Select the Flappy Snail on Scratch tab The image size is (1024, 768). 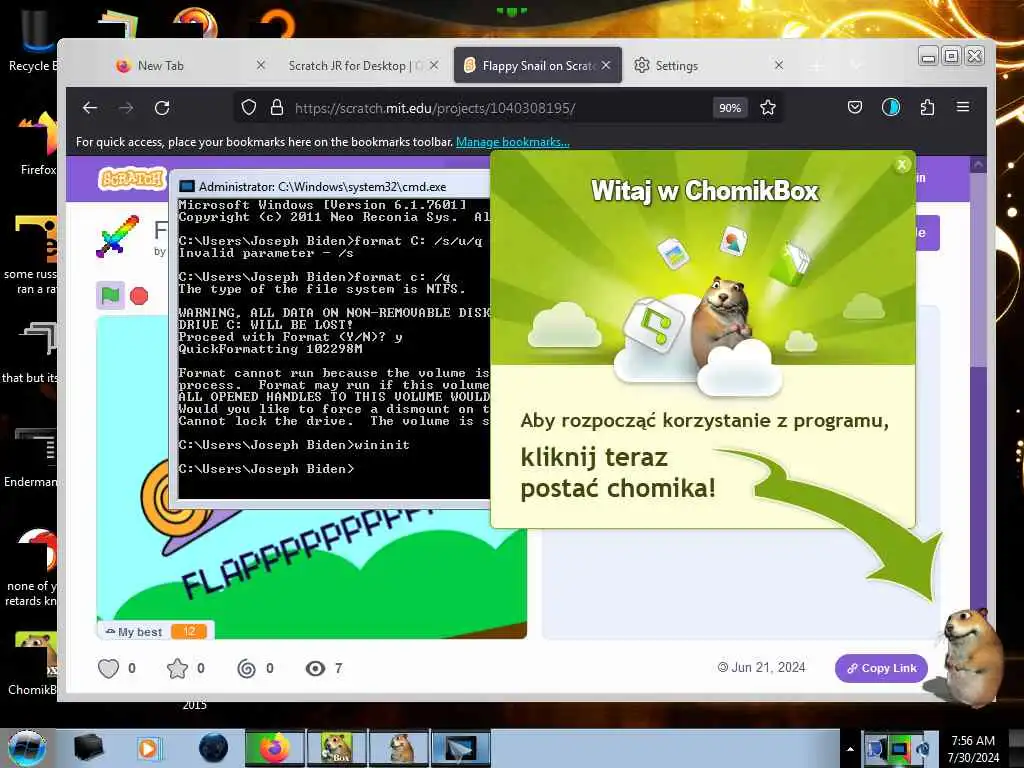tap(538, 65)
